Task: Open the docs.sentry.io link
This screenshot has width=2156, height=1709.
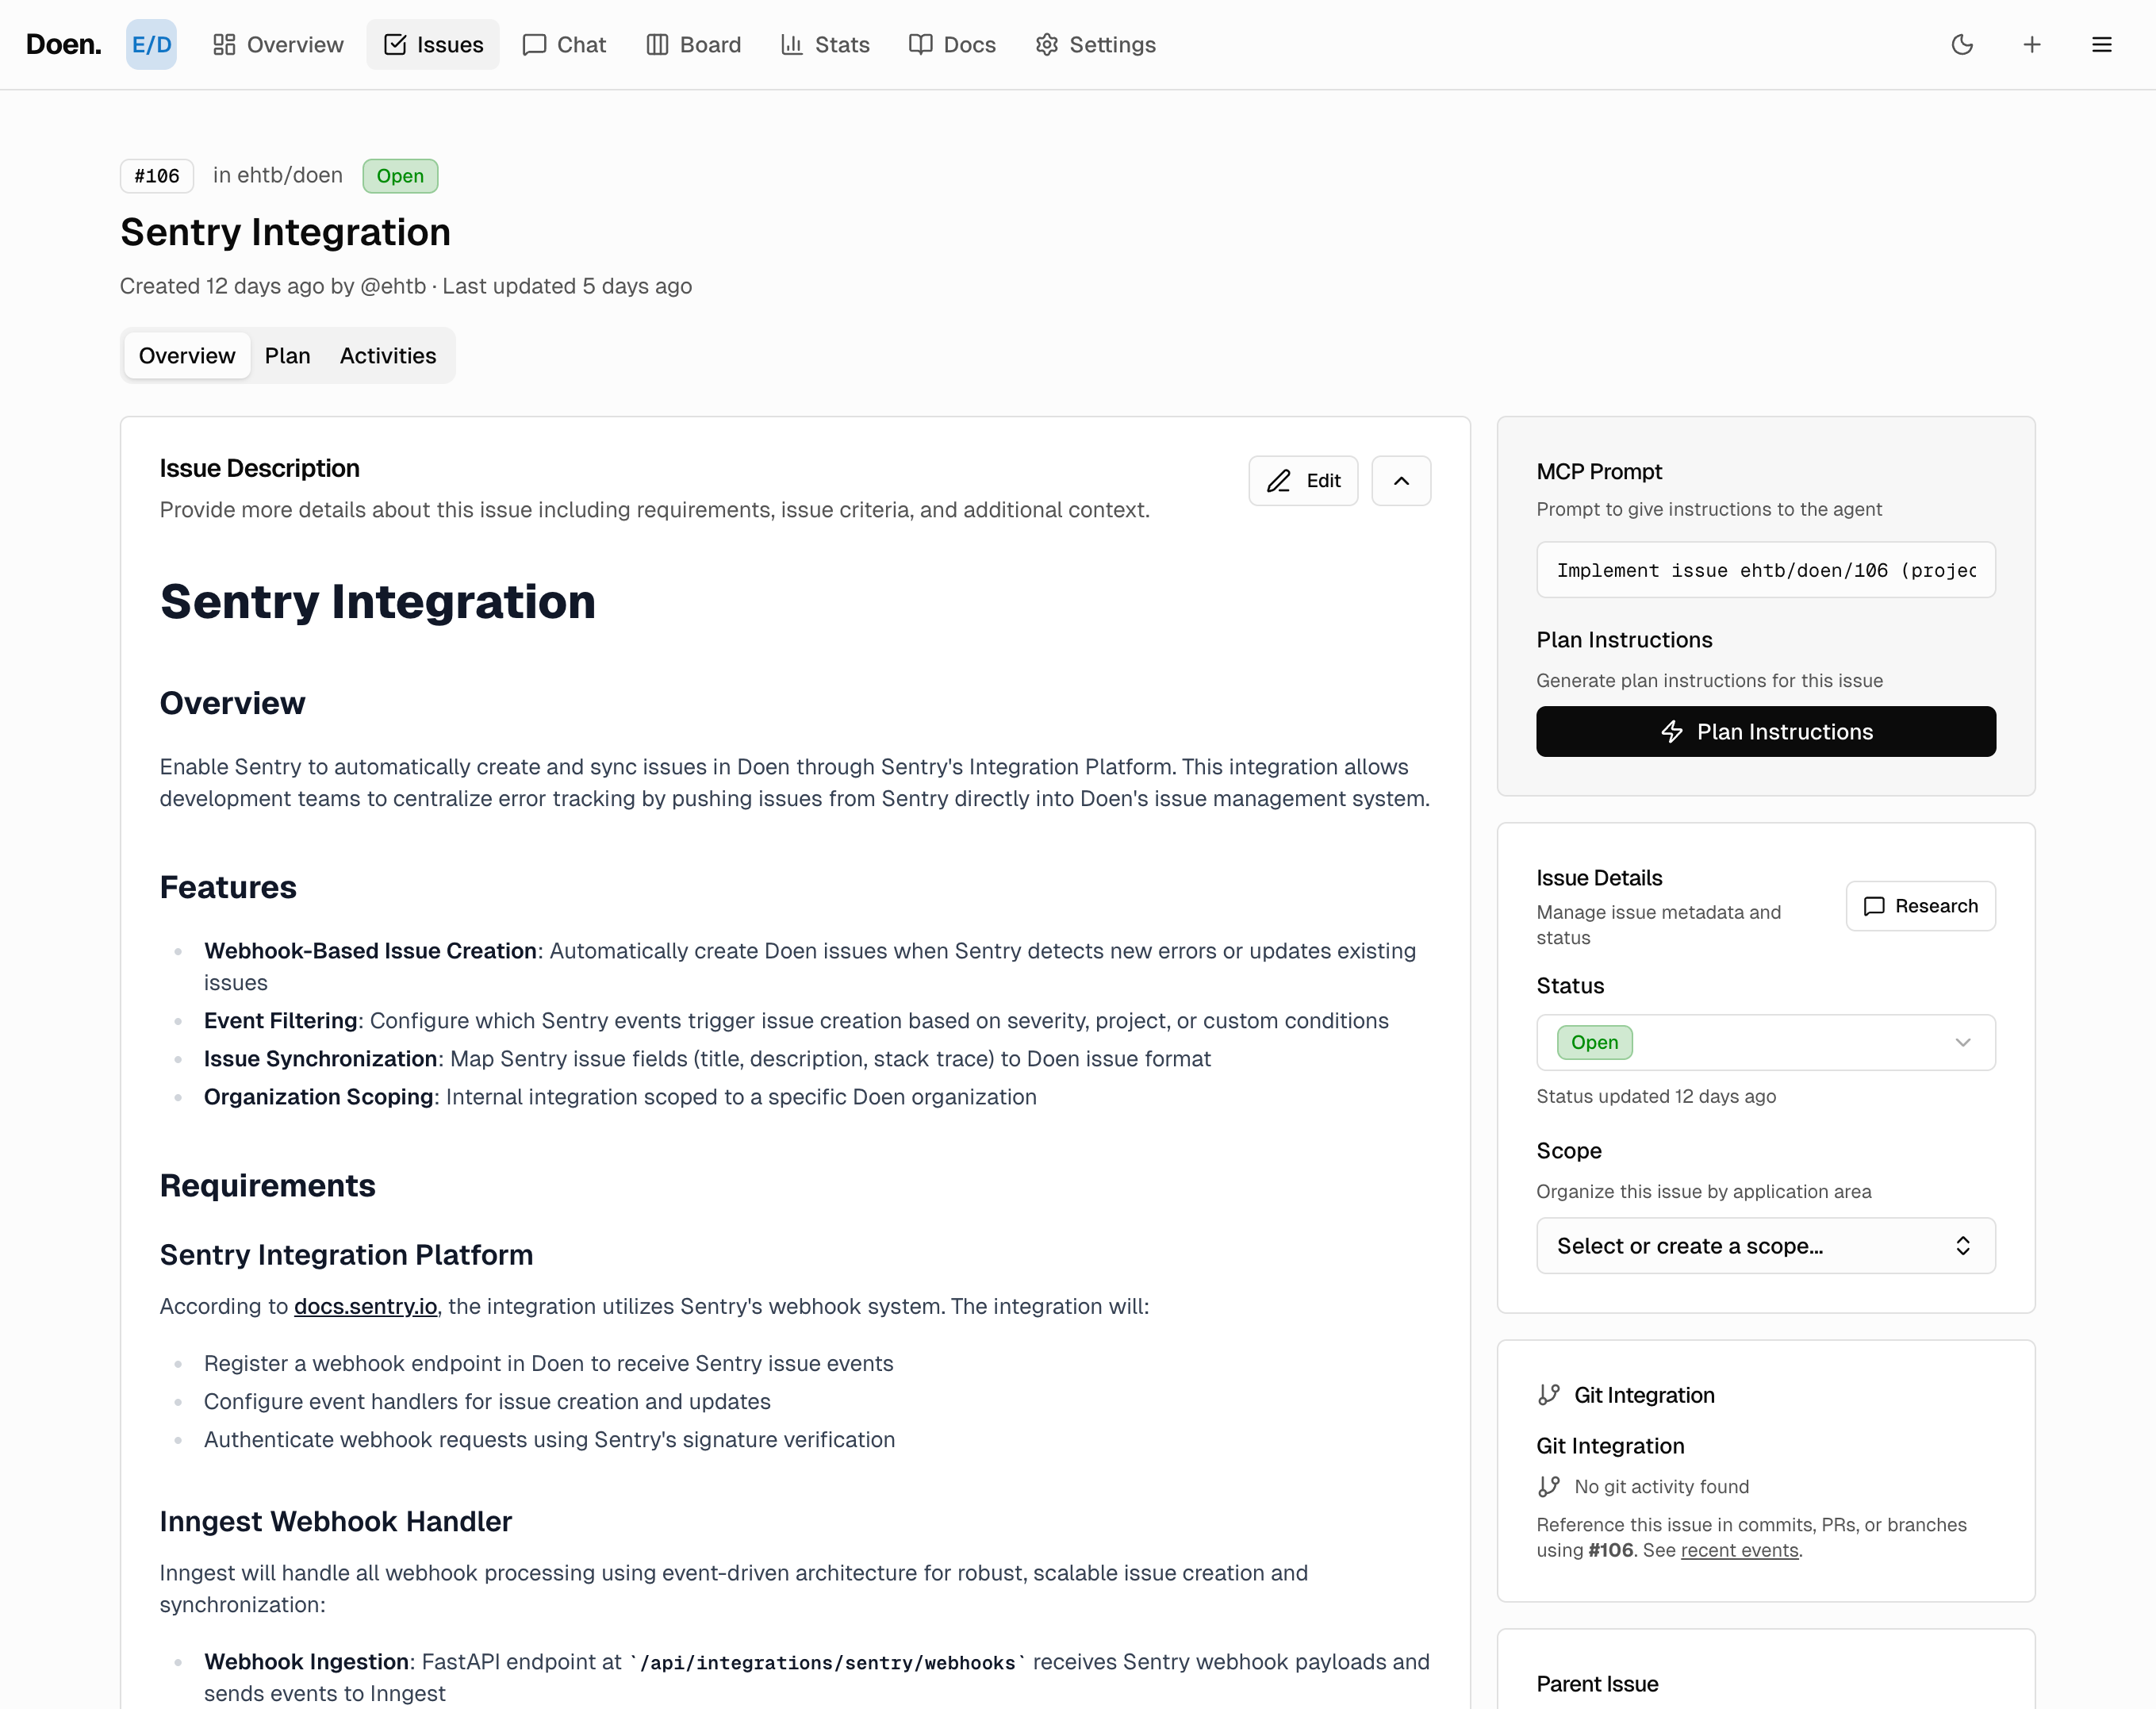Action: tap(365, 1306)
